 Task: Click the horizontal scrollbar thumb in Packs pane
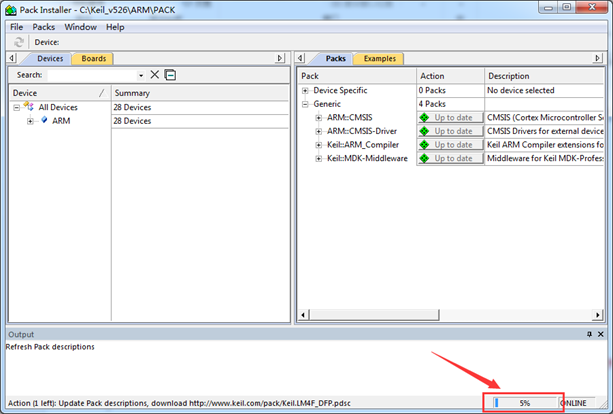point(374,314)
